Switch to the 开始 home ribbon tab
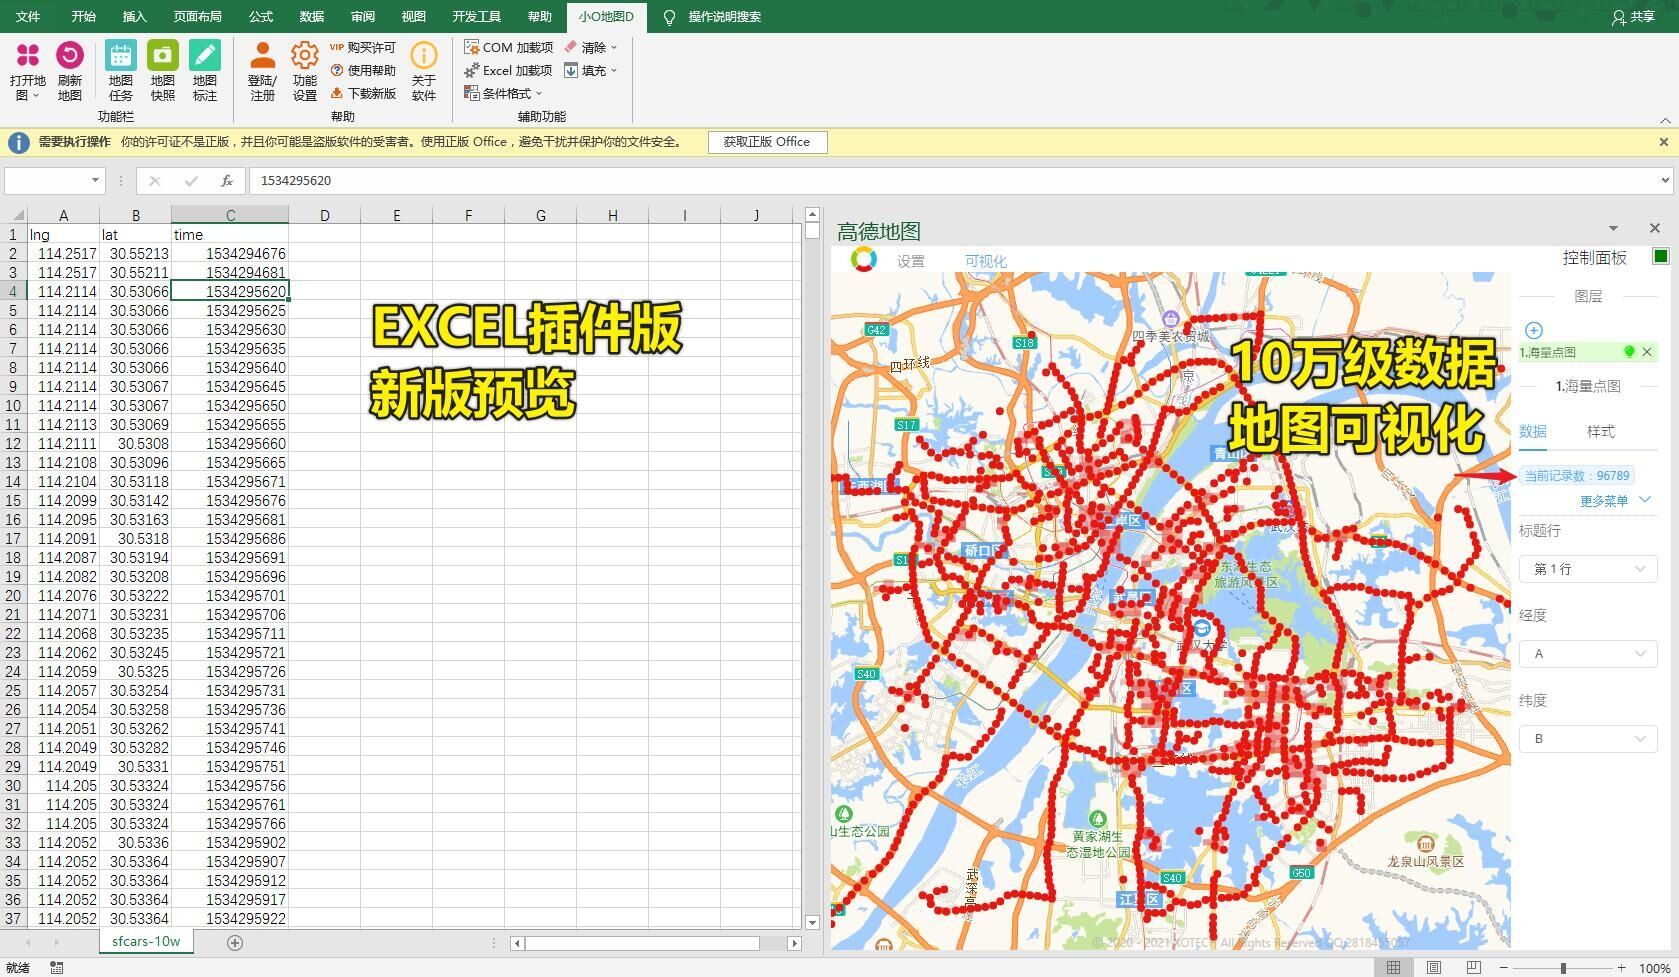The height and width of the screenshot is (977, 1679). pyautogui.click(x=84, y=17)
